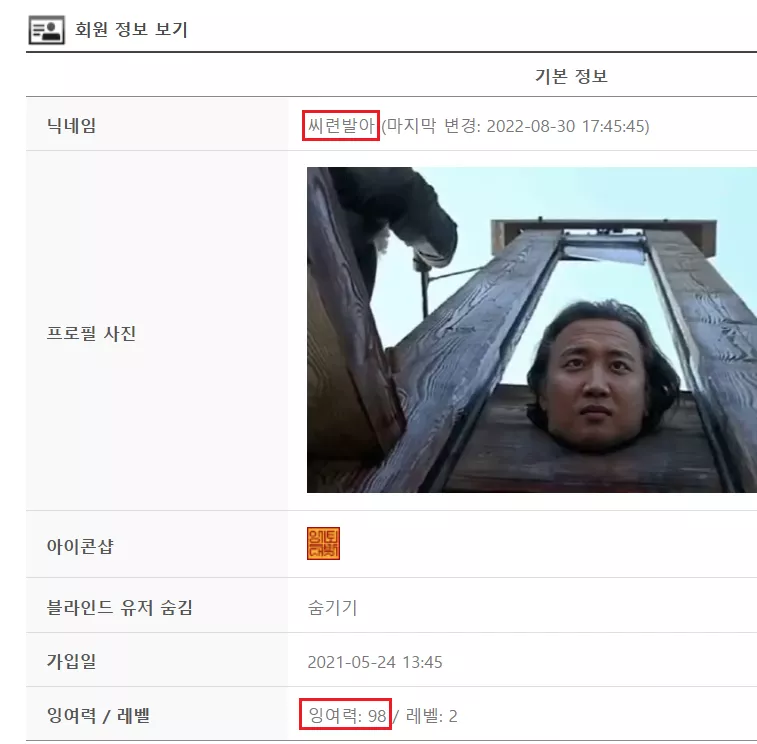Viewport: 757px width, 744px height.
Task: Click the 잉여력 / 레벨 row label
Action: [x=98, y=715]
